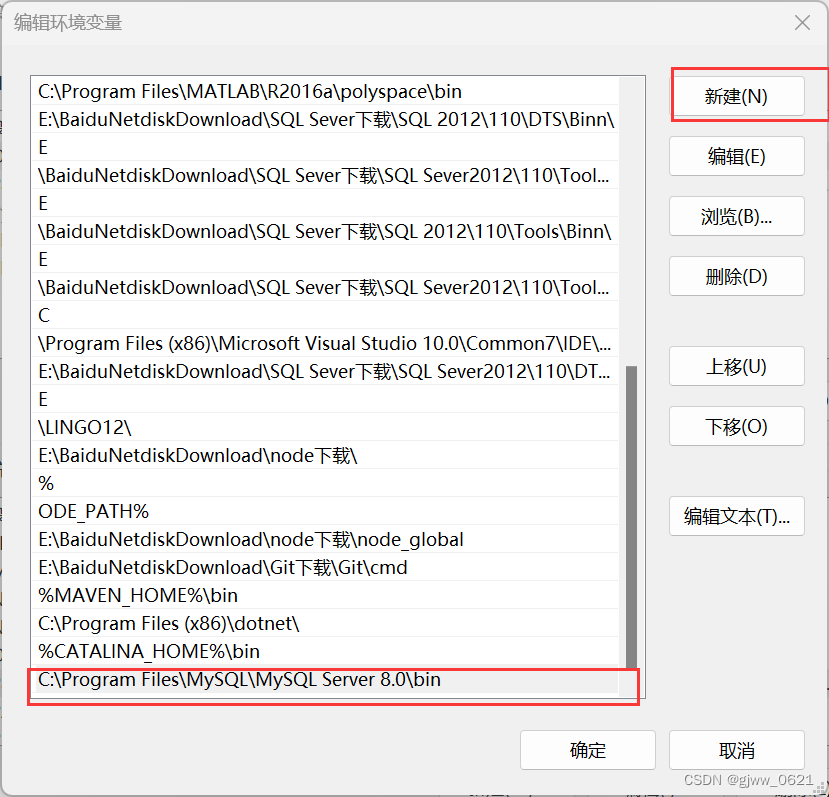Select the SQL Sever2012\110\DT... entry
829x797 pixels.
[x=325, y=372]
